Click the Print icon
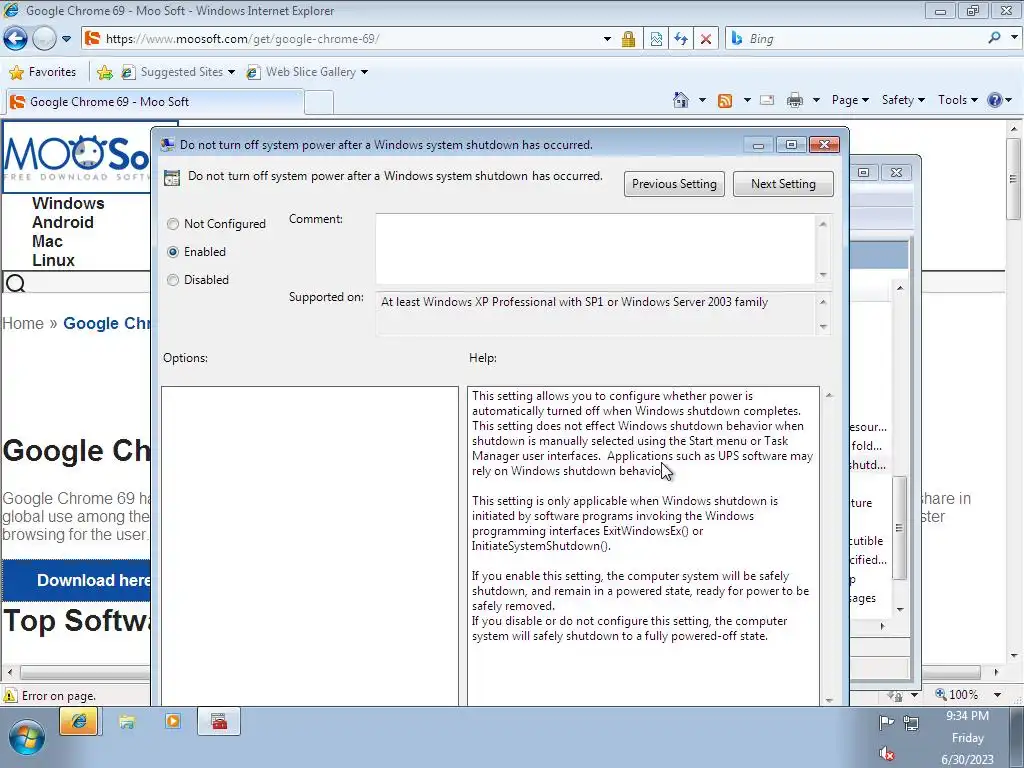Screen dimensions: 1024x768 coord(795,100)
